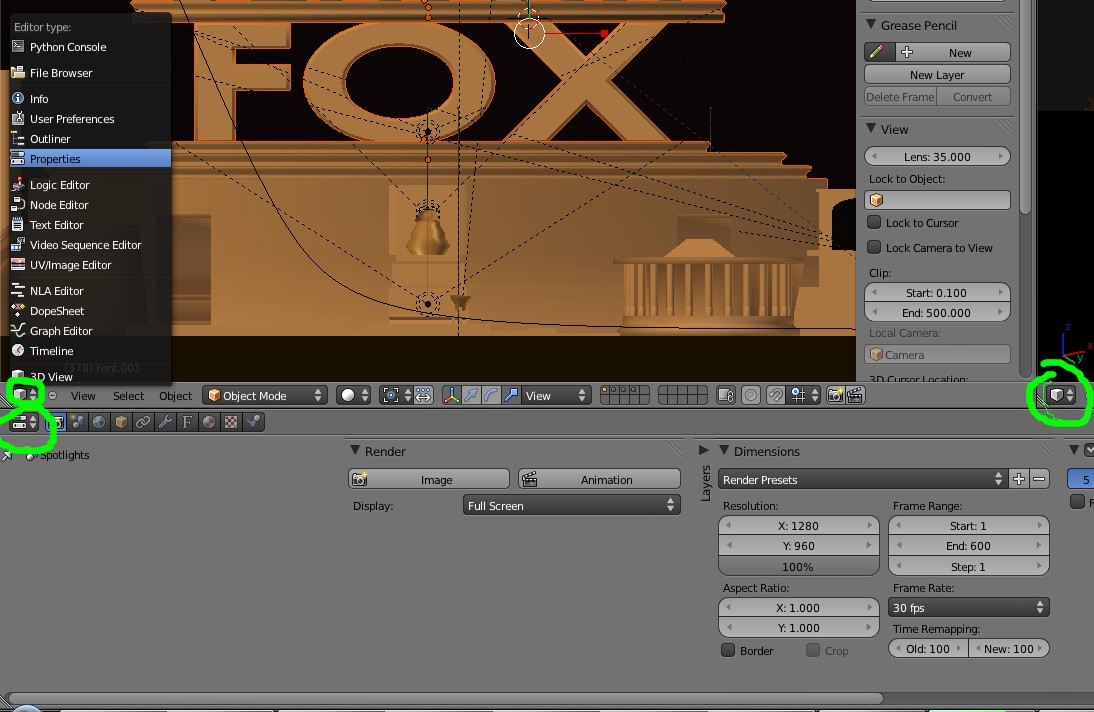
Task: Click the Object properties cube icon
Action: pos(121,423)
